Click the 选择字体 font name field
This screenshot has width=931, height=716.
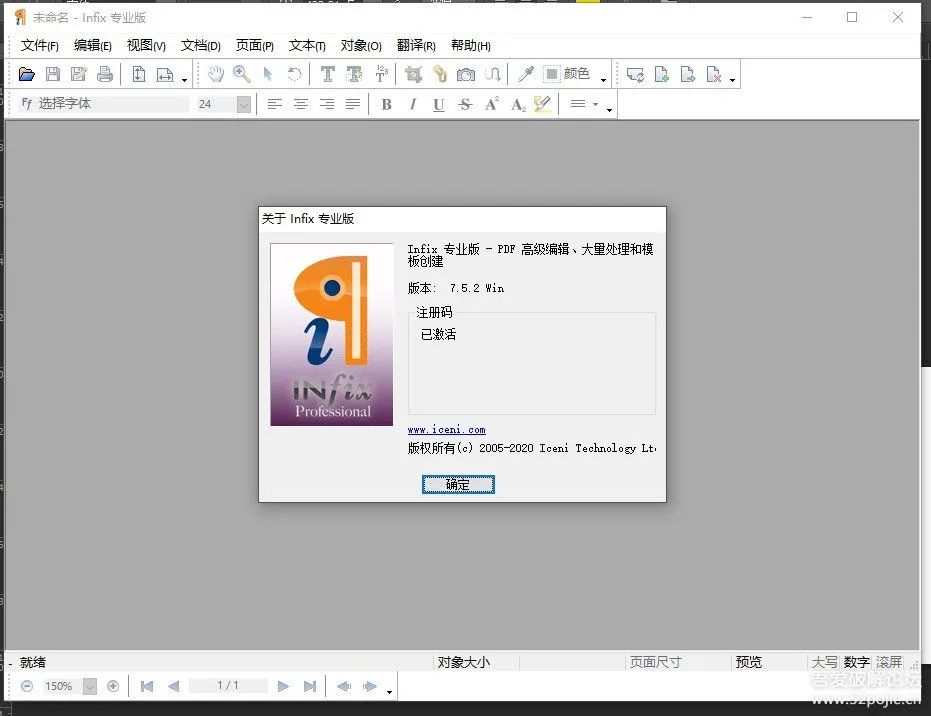[x=100, y=103]
